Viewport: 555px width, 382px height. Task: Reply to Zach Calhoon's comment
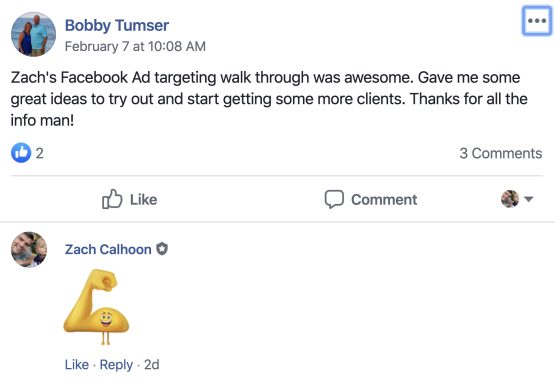116,365
